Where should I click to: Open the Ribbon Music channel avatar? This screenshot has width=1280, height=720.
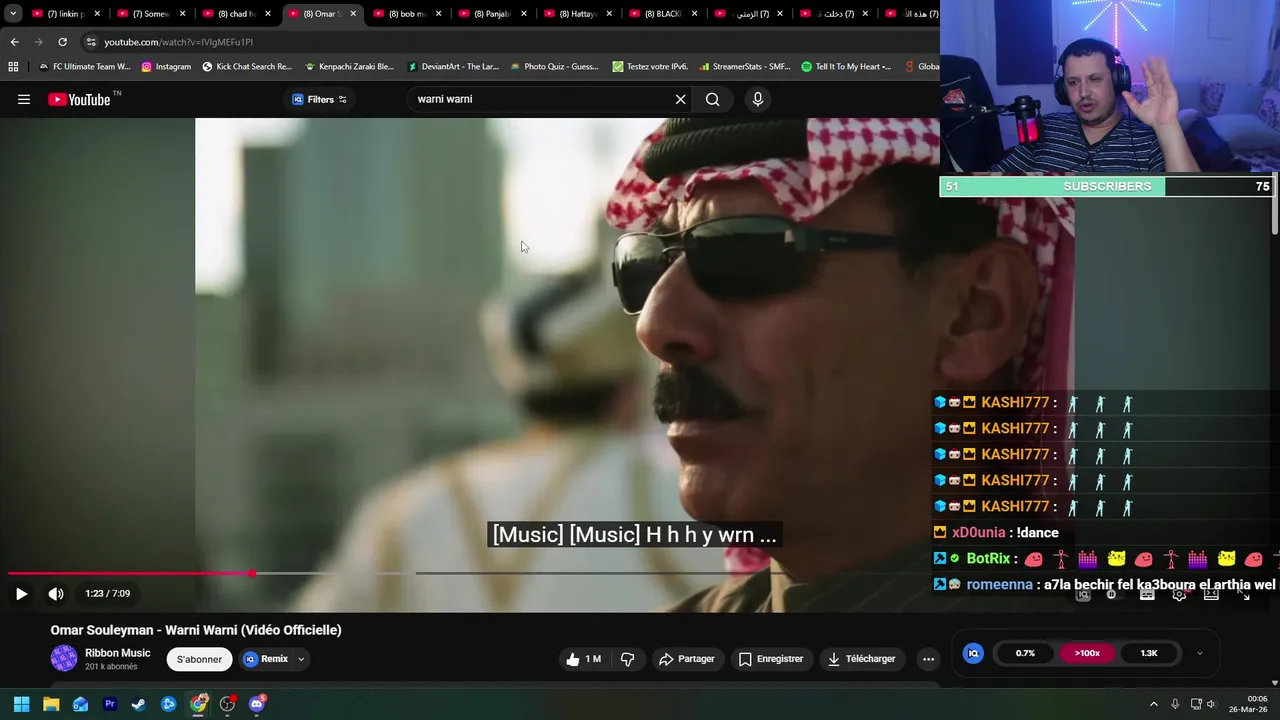tap(64, 658)
